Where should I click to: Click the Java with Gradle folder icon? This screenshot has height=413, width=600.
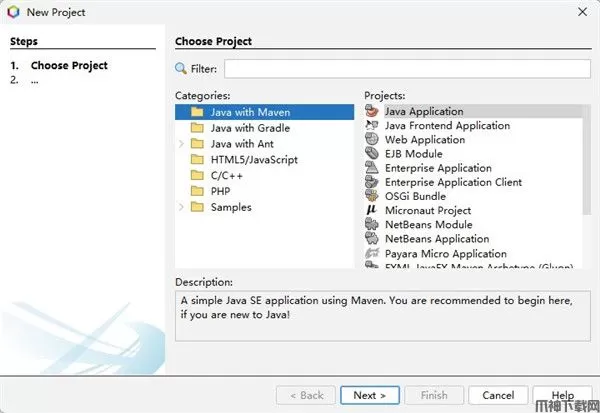(197, 128)
